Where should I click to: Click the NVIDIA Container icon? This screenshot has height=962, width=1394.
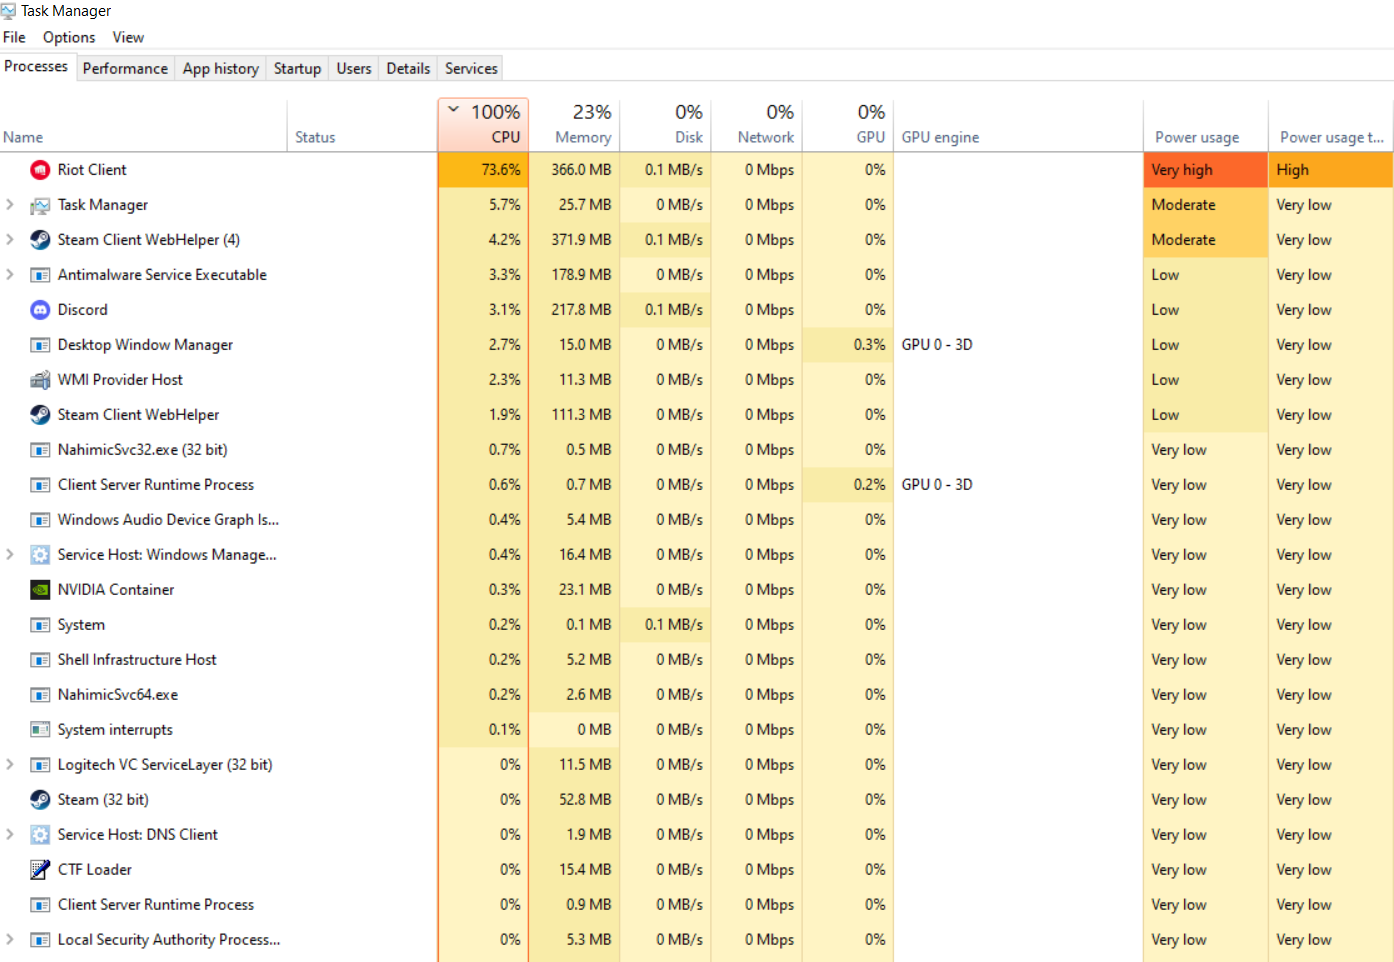(x=40, y=590)
